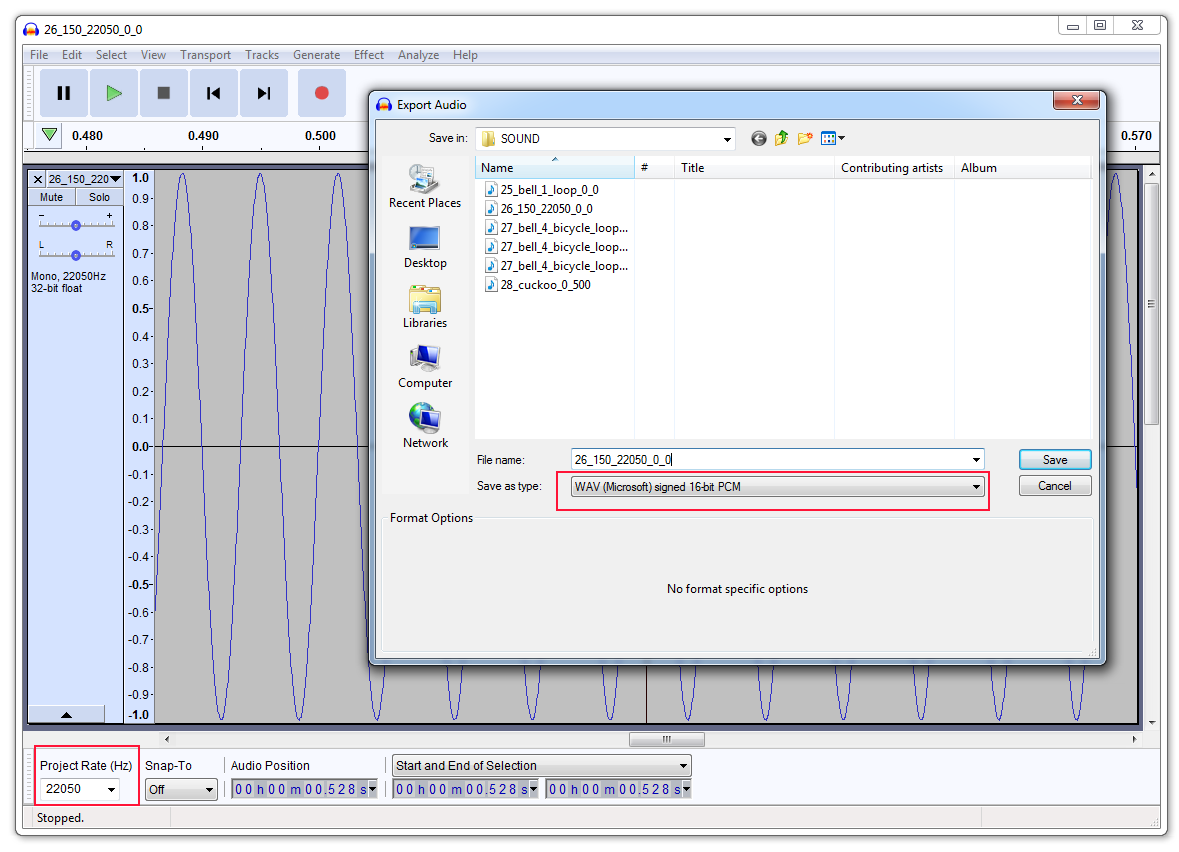Open Desktop in the dialog sidebar
This screenshot has width=1179, height=852.
(x=425, y=247)
